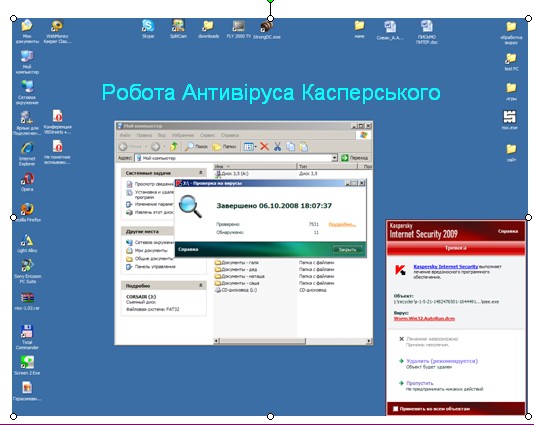Launch the FLY 2000 TV shortcut

point(238,28)
